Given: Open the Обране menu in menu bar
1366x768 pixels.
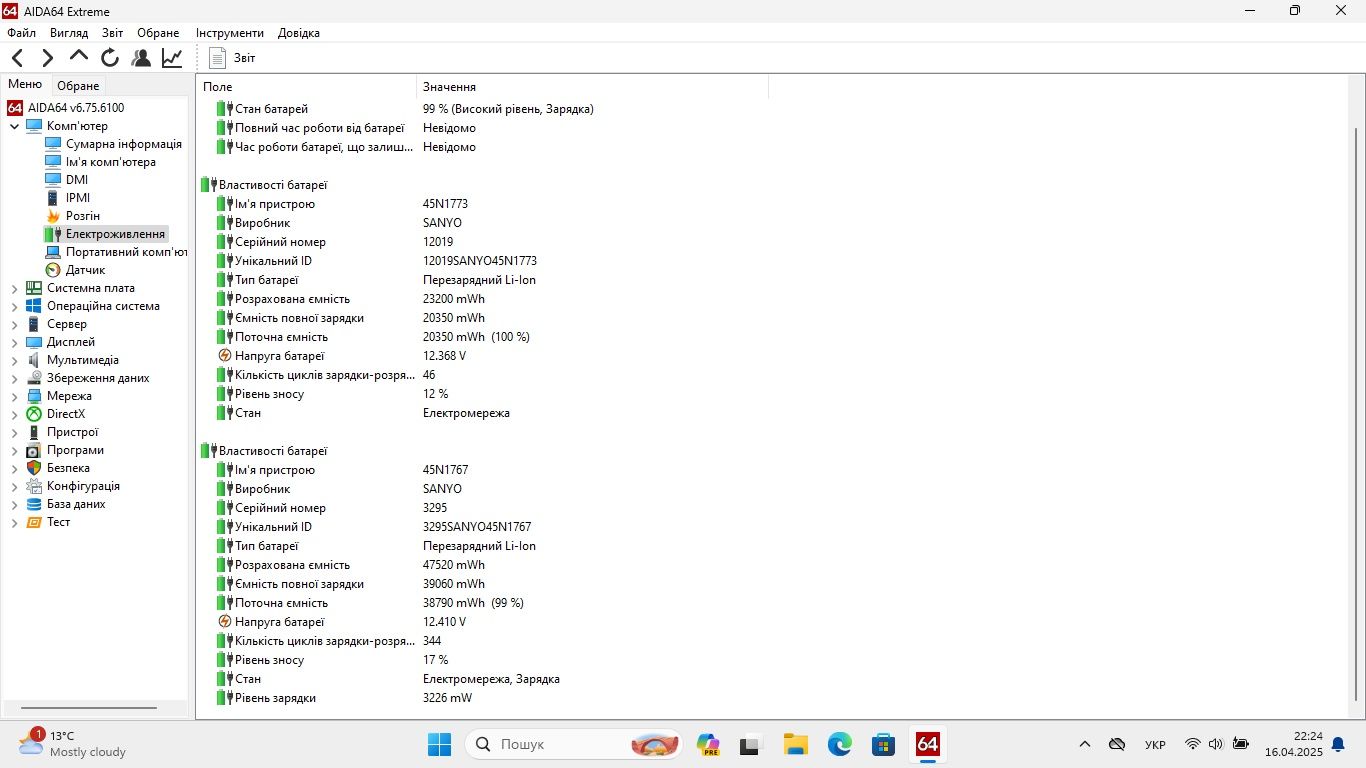Looking at the screenshot, I should coord(158,33).
